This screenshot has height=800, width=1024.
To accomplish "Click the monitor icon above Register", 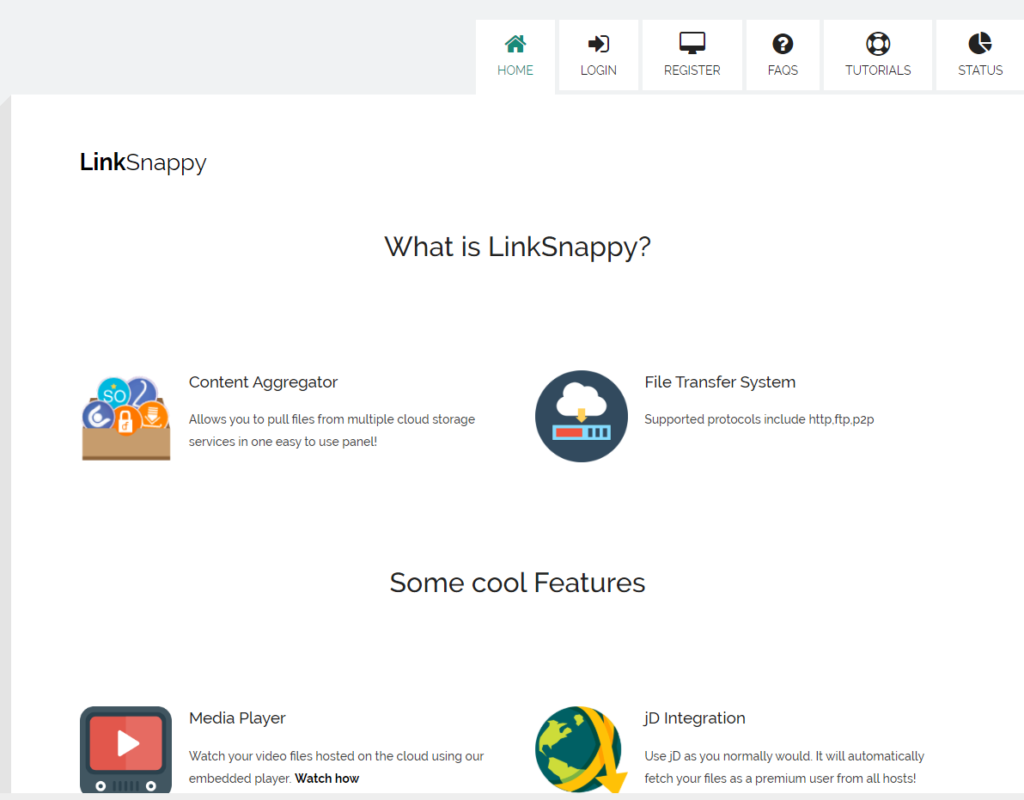I will (x=692, y=44).
